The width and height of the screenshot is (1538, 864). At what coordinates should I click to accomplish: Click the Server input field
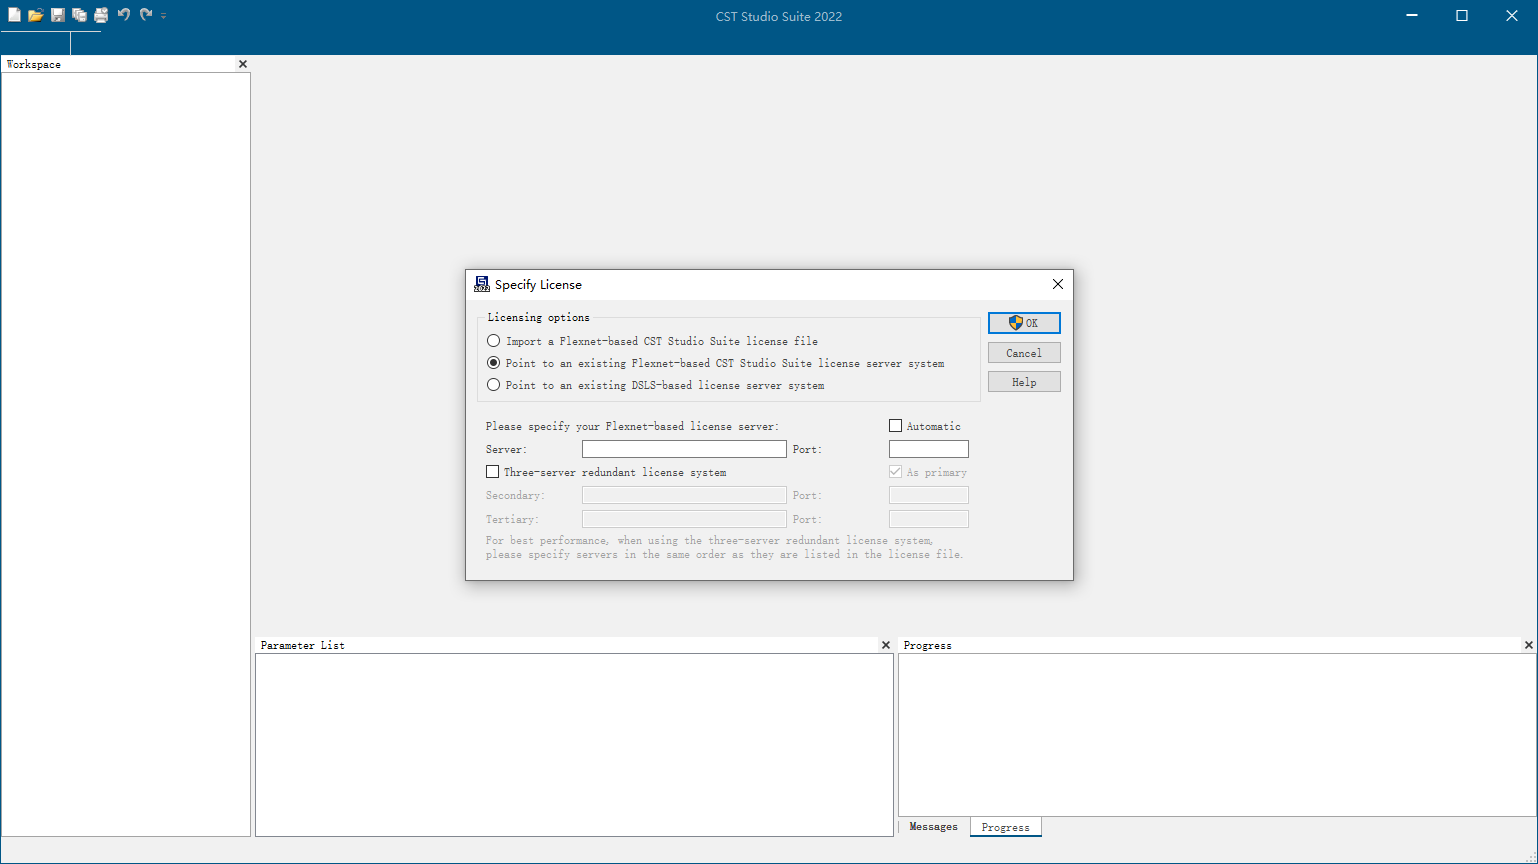coord(684,449)
